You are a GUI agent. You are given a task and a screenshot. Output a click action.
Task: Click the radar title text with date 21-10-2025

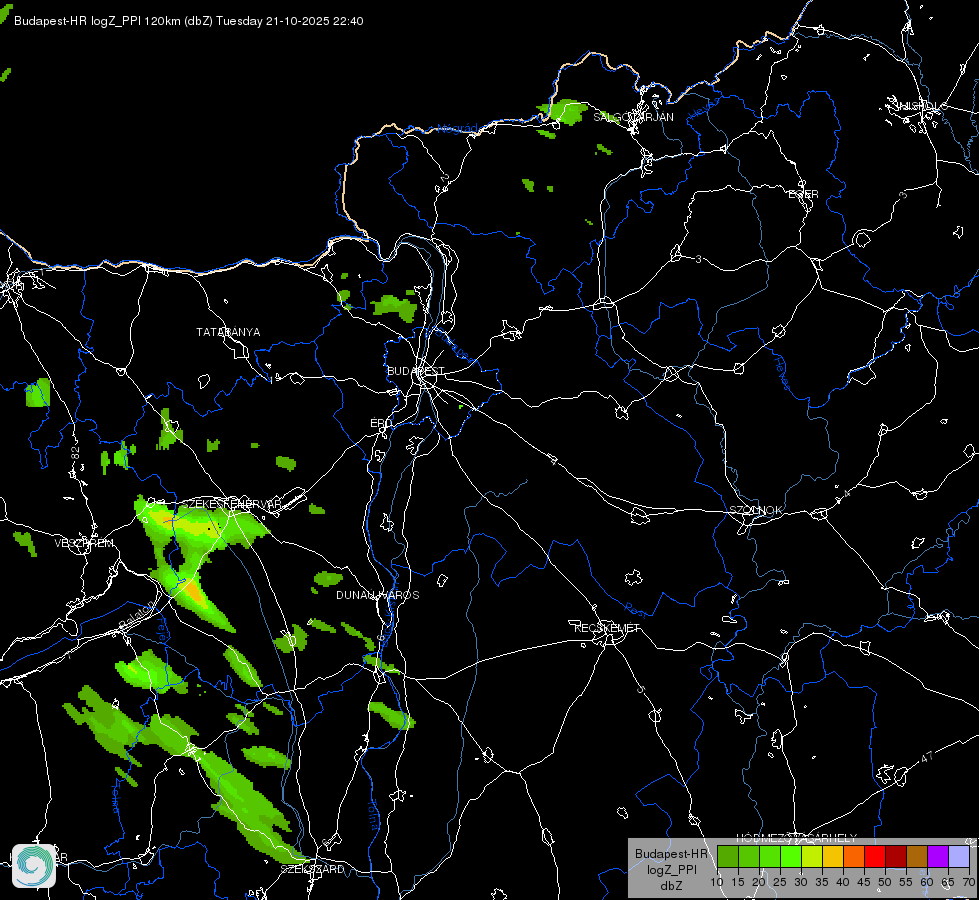[x=189, y=21]
